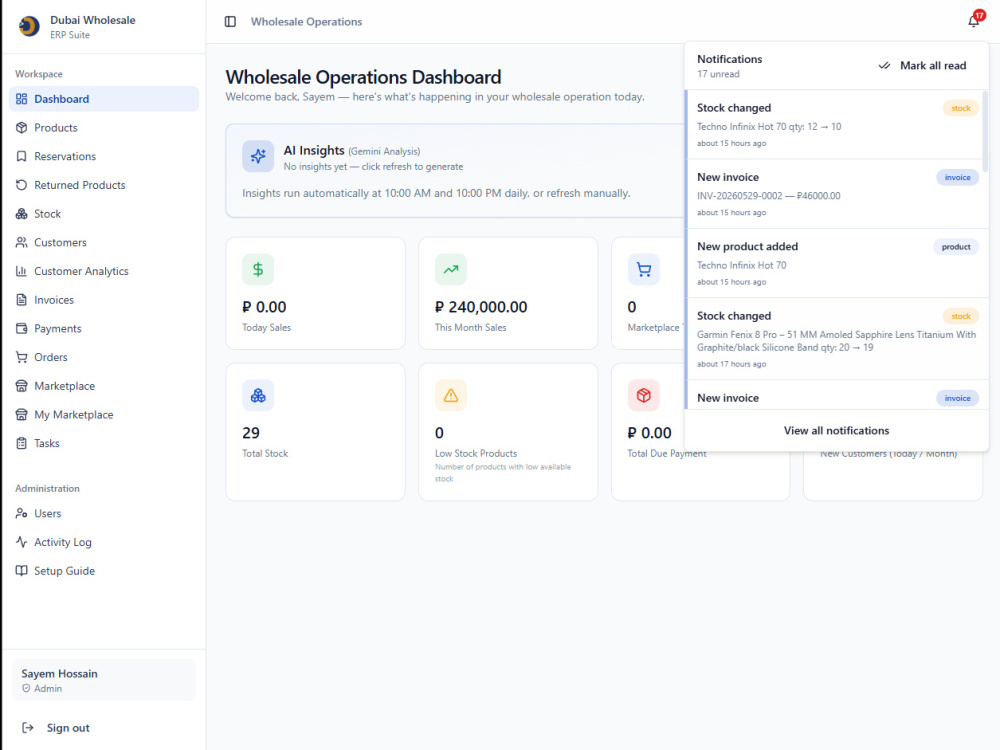Click the Tasks clipboard icon
The height and width of the screenshot is (750, 1000).
tap(22, 443)
